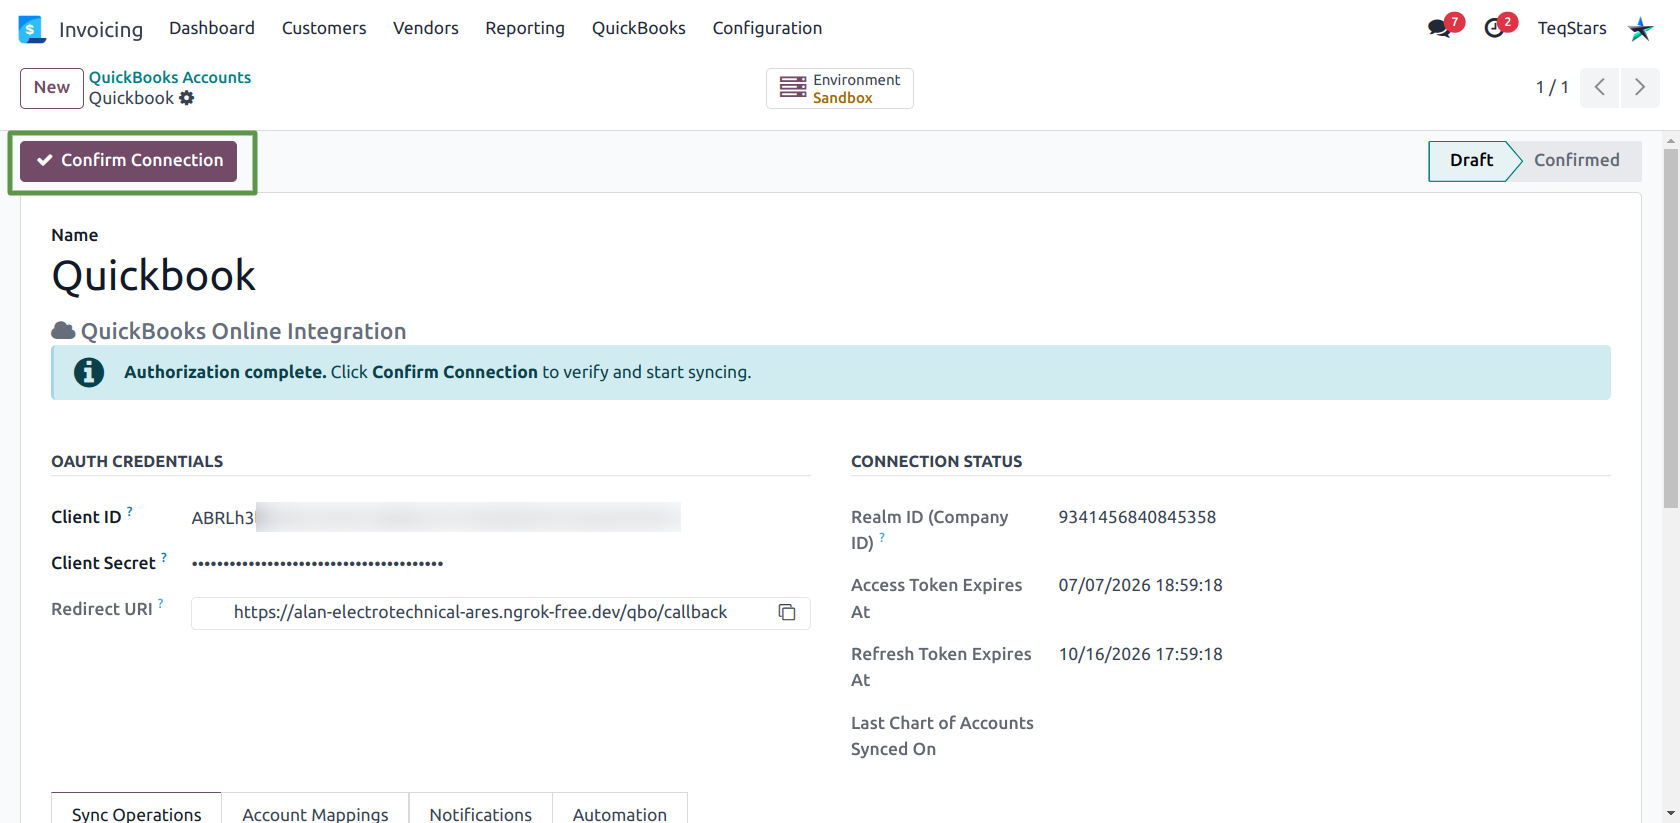1680x823 pixels.
Task: Copy the Redirect URI with the clipboard icon
Action: click(787, 612)
